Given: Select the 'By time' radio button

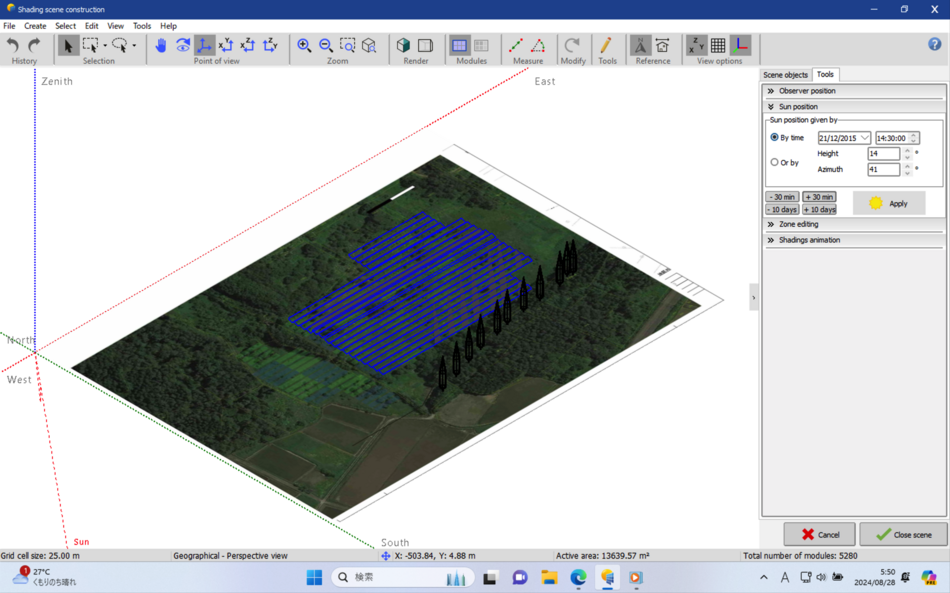Looking at the screenshot, I should (x=775, y=137).
